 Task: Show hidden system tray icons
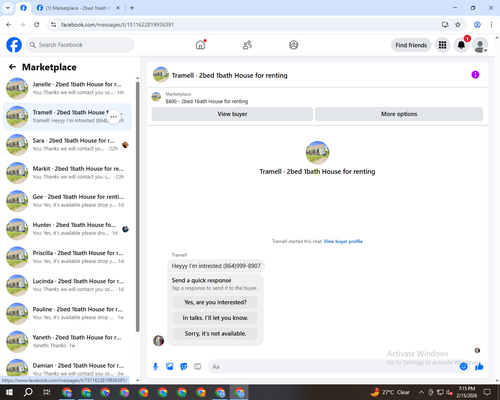tap(421, 392)
